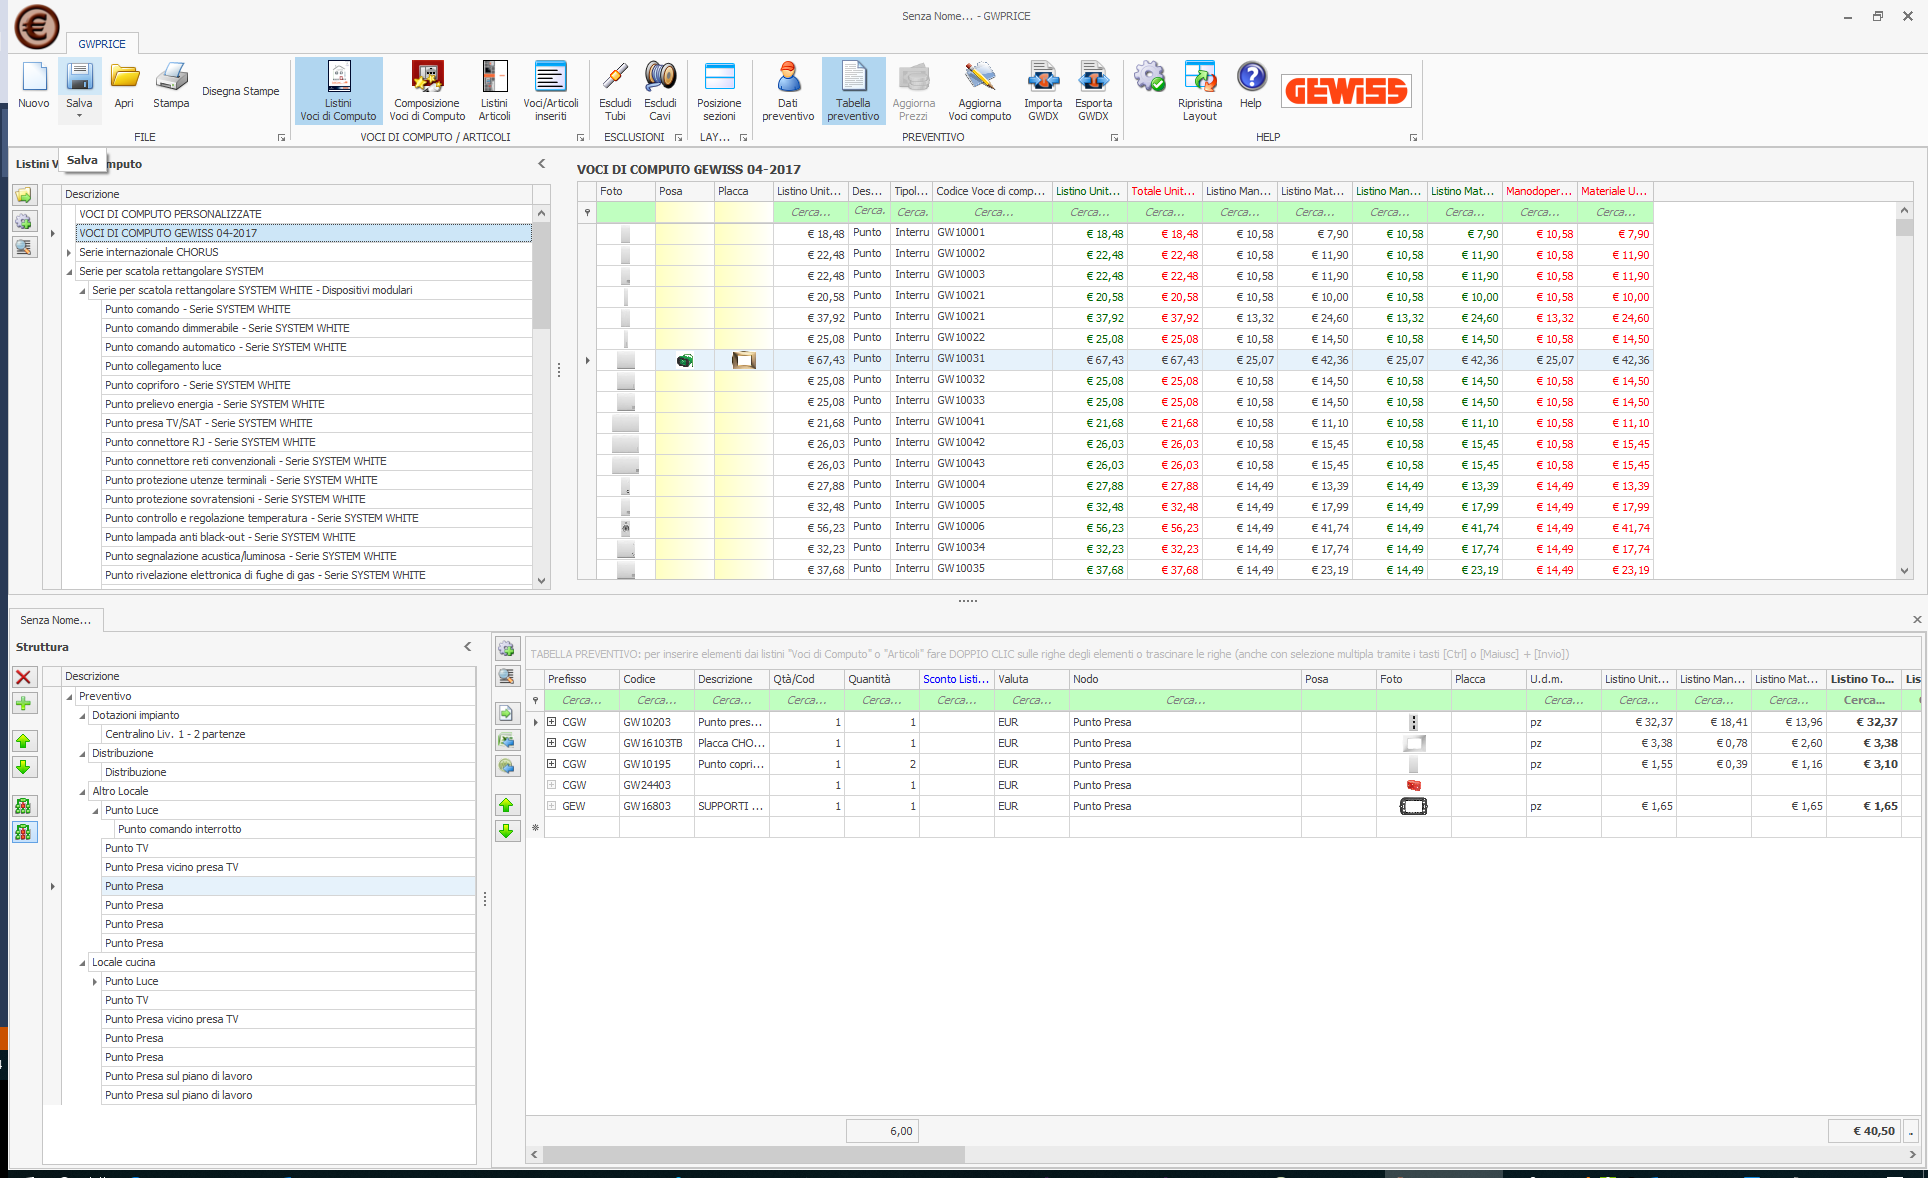Click Aggiorna Voci computo
This screenshot has width=1928, height=1178.
click(979, 91)
